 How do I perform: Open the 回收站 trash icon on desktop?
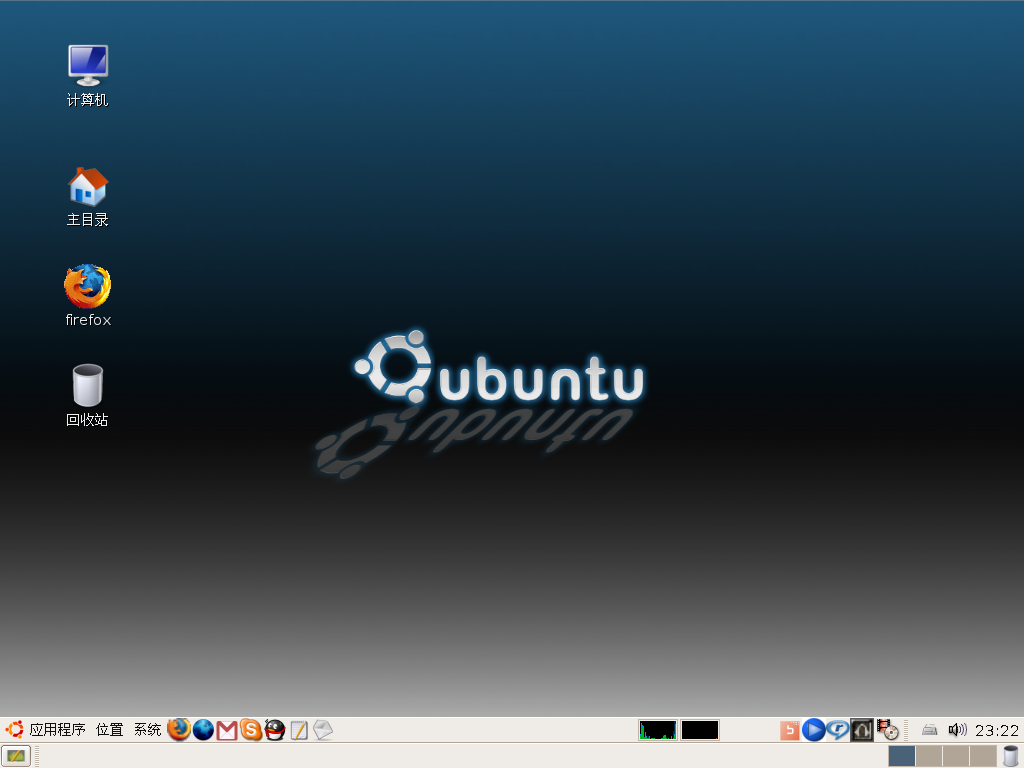coord(88,396)
